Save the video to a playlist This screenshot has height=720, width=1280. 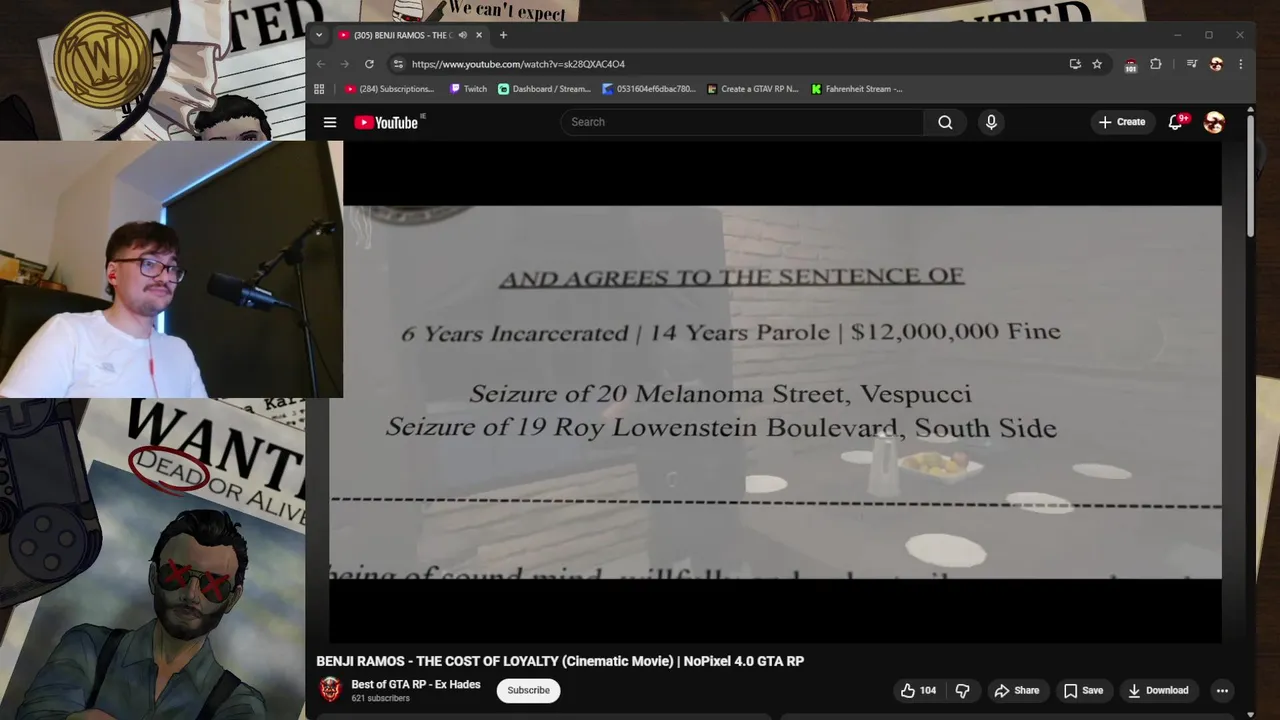tap(1083, 690)
